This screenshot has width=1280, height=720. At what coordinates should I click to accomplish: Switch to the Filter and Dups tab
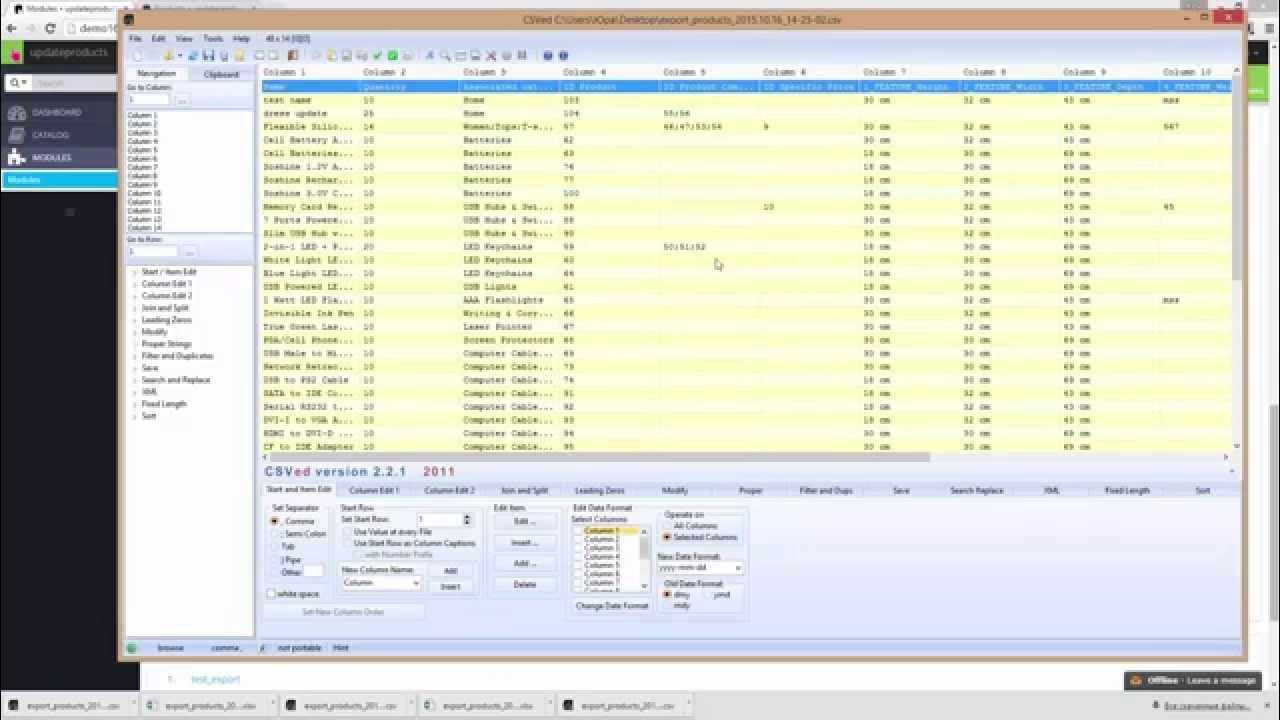click(x=826, y=491)
